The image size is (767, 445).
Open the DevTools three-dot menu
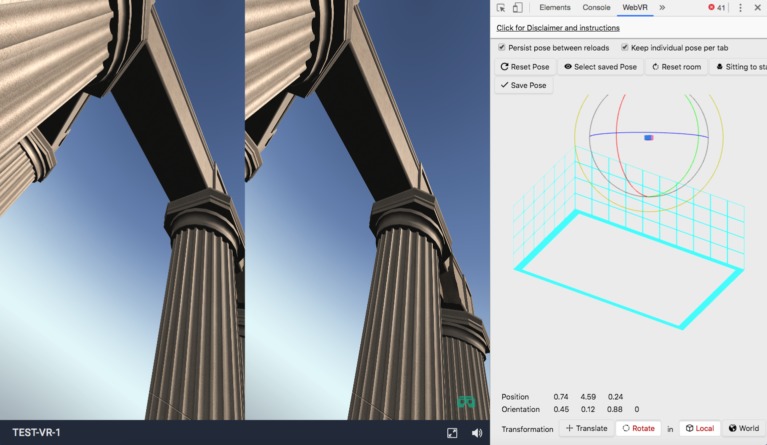740,8
